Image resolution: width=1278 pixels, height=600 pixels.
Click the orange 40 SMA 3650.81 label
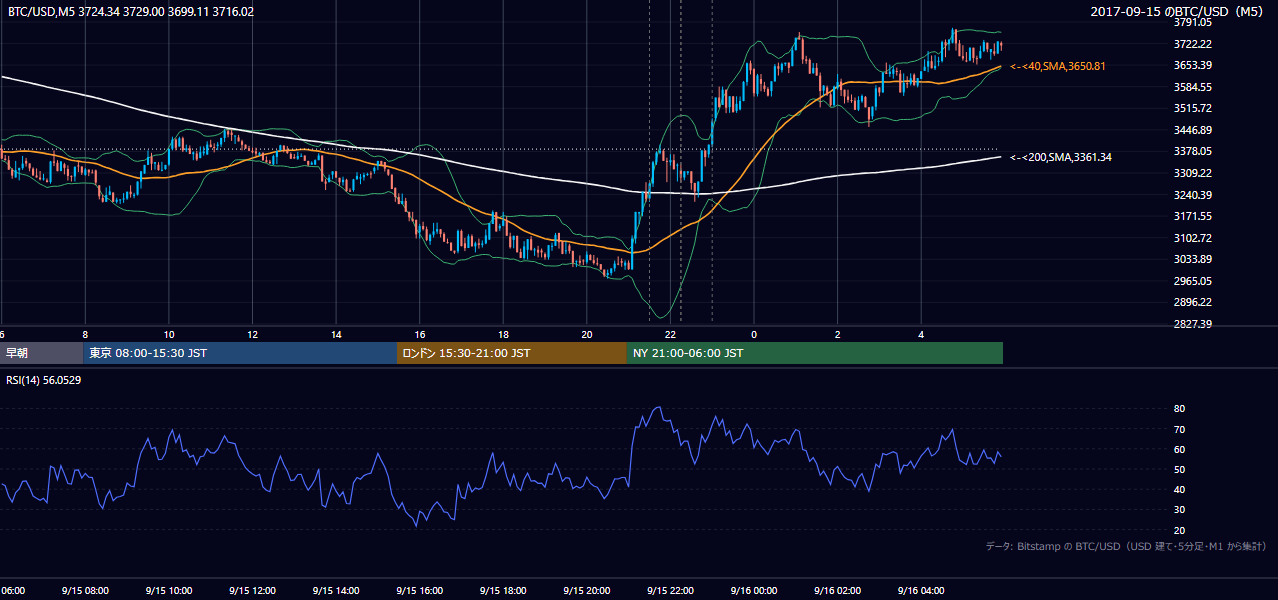[1059, 66]
